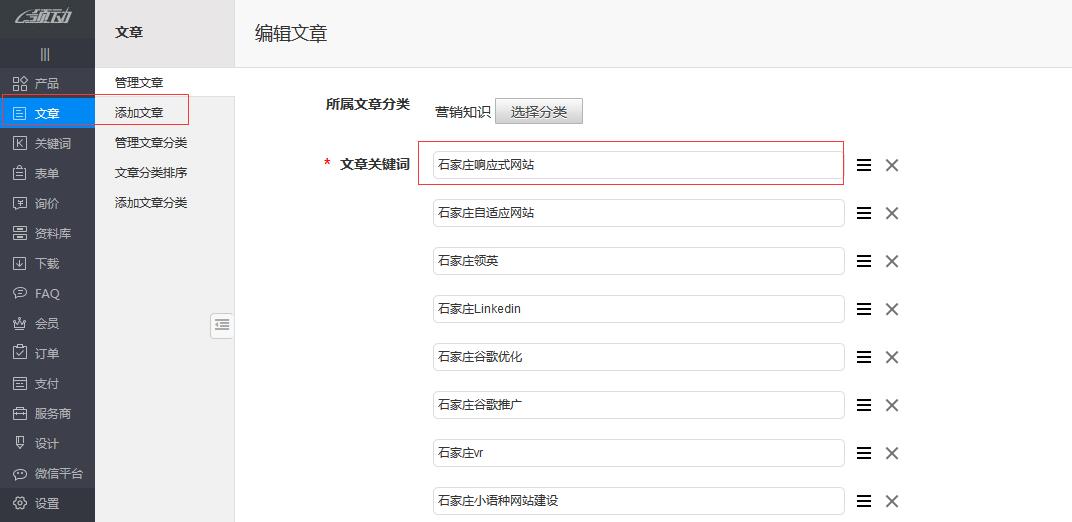Open the 订单 sidebar section
The width and height of the screenshot is (1072, 522).
[47, 354]
